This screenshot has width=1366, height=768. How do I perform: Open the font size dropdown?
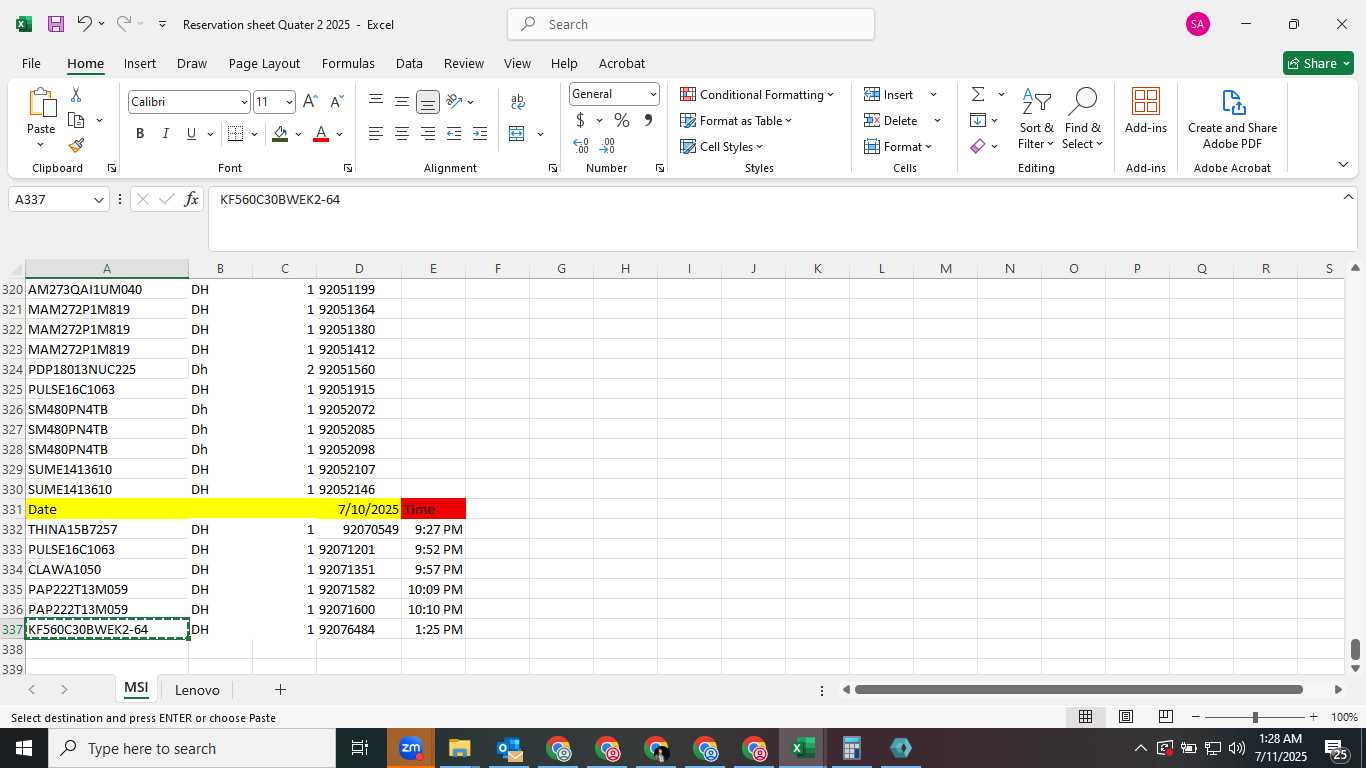click(289, 102)
